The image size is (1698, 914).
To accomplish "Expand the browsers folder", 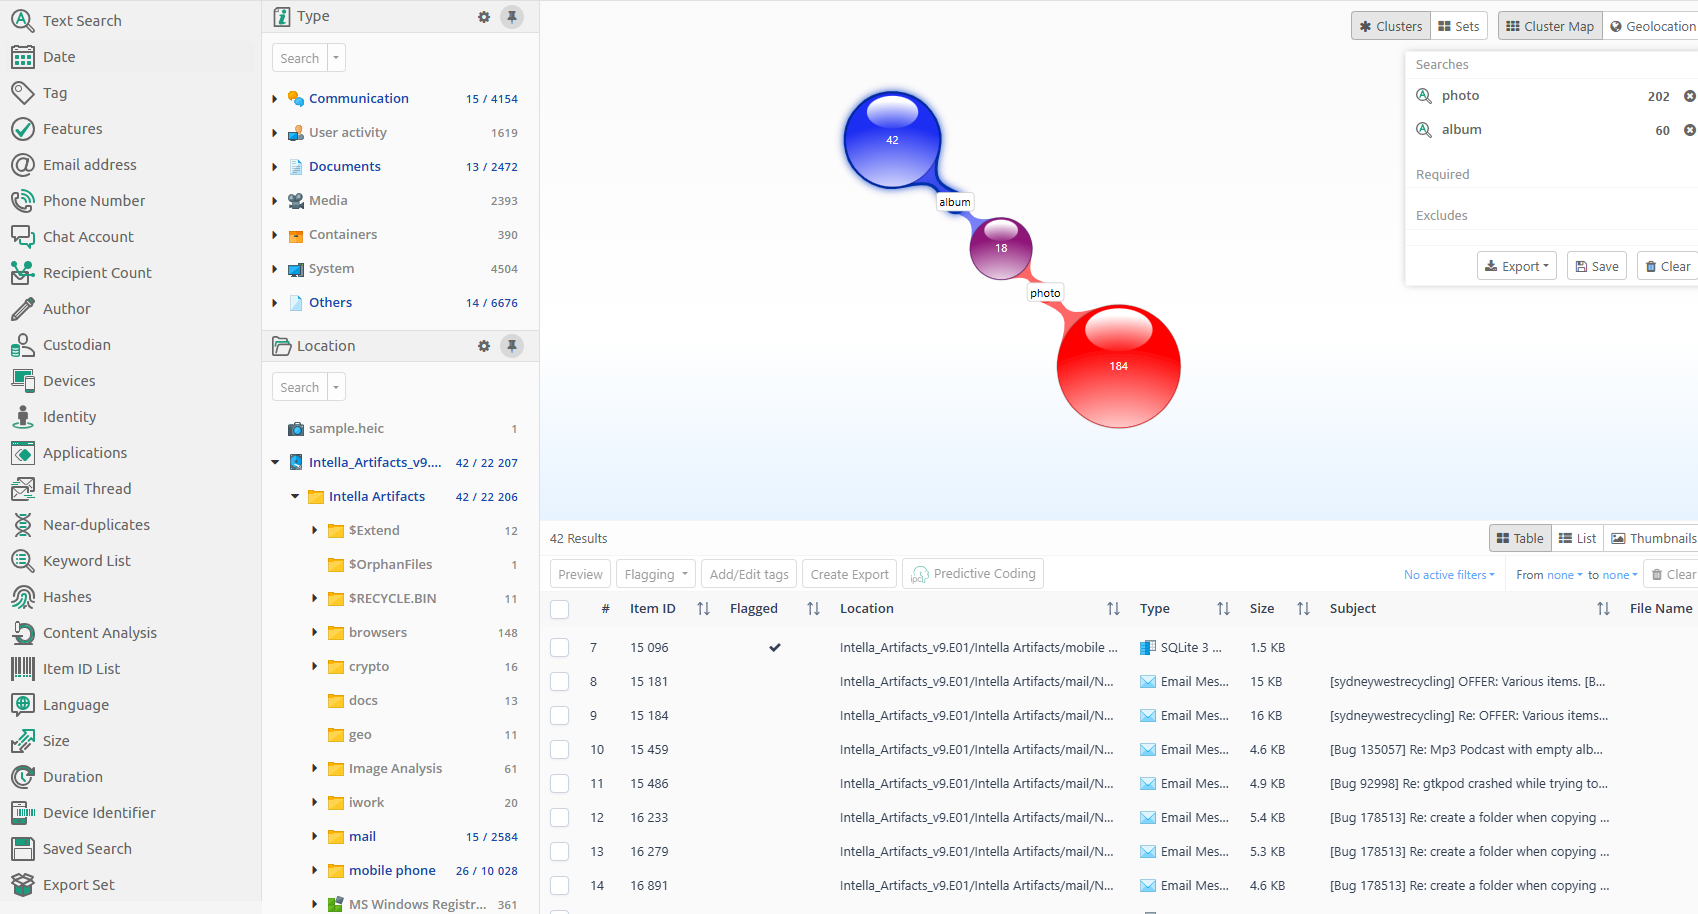I will 315,633.
